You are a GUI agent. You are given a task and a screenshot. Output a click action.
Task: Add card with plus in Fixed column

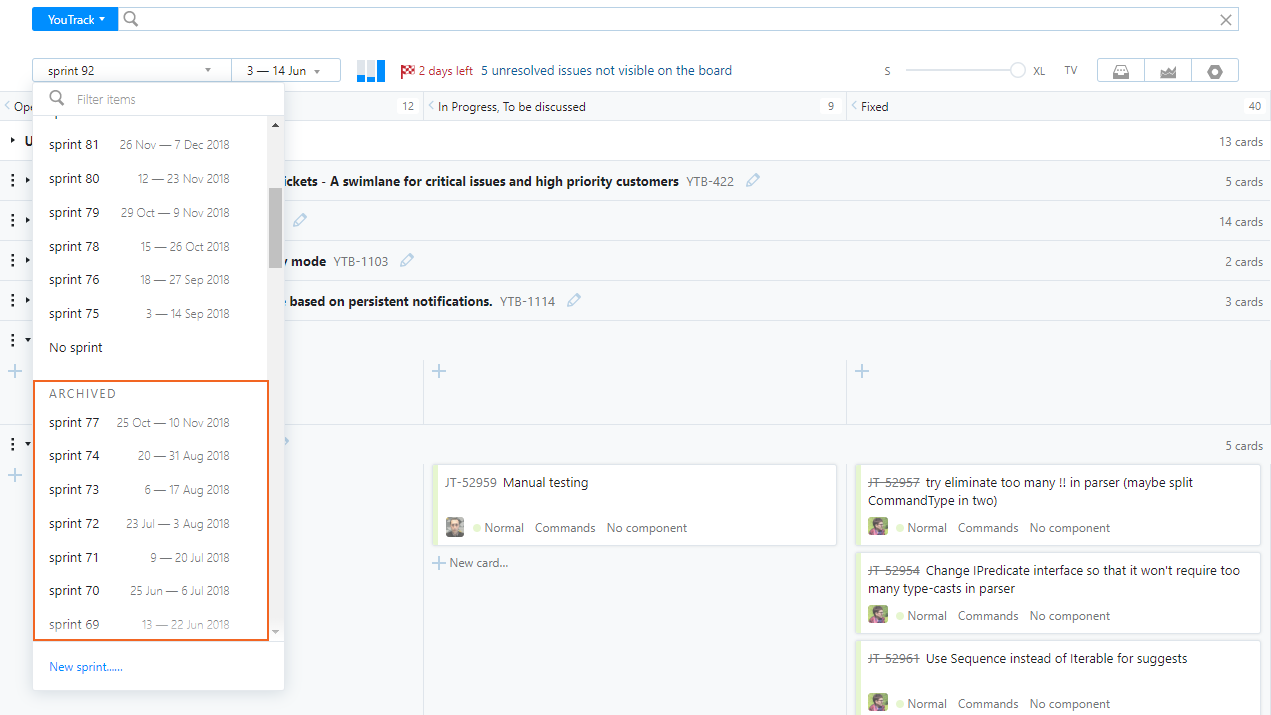click(x=862, y=371)
